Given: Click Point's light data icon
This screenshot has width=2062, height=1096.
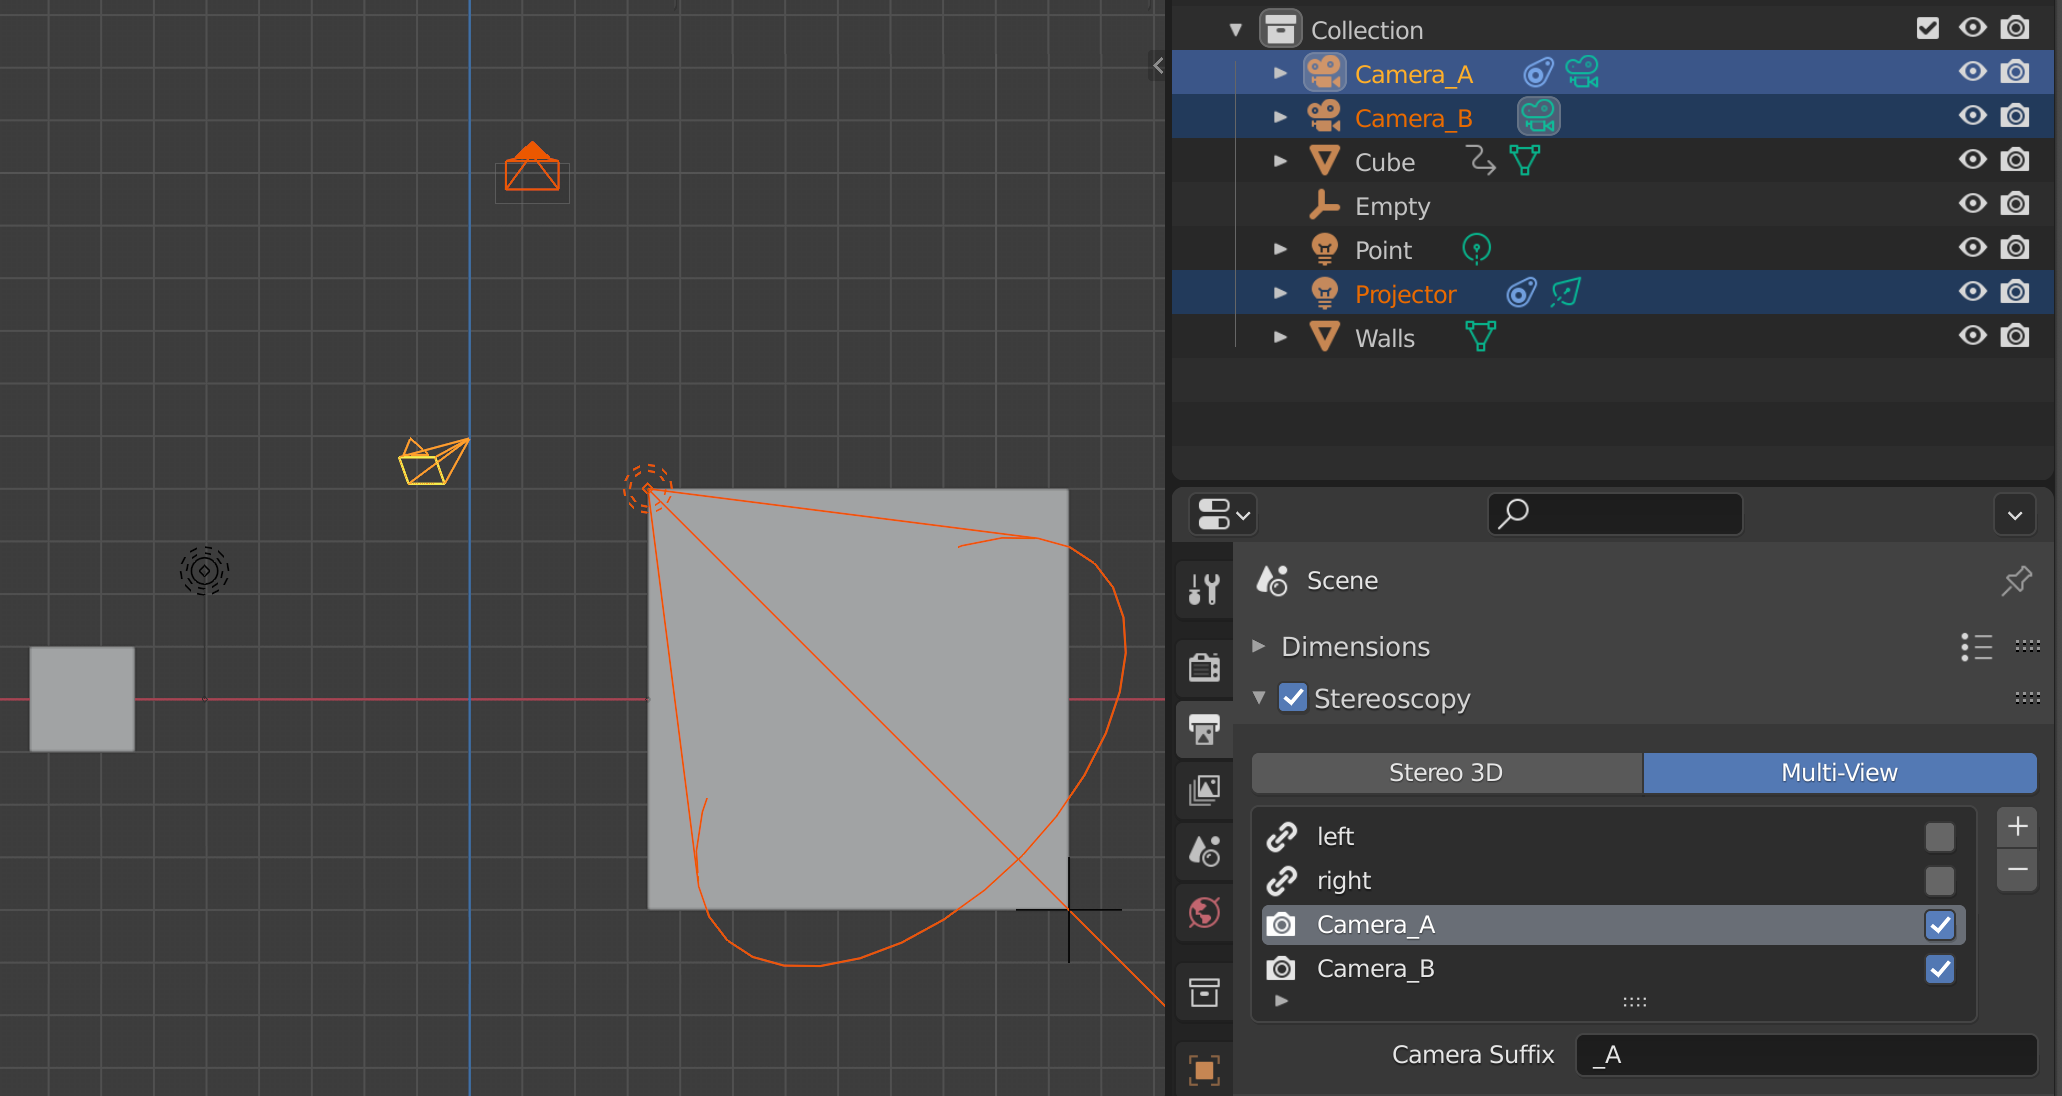Looking at the screenshot, I should point(1476,249).
